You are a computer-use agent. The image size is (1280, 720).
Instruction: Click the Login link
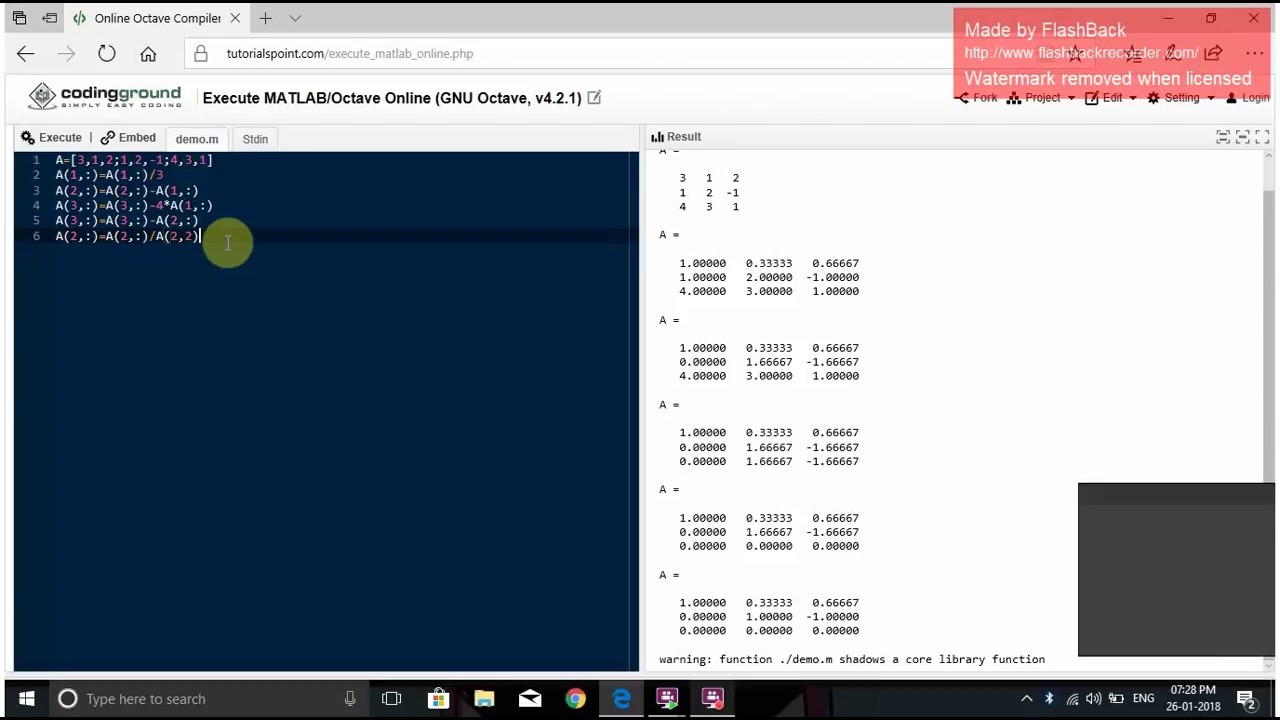coord(1247,98)
